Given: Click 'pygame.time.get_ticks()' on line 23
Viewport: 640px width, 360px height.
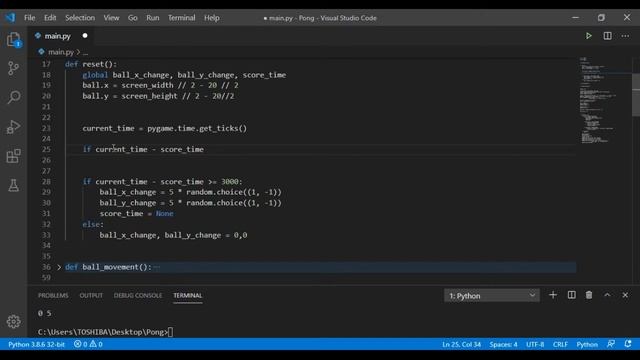Looking at the screenshot, I should 197,128.
